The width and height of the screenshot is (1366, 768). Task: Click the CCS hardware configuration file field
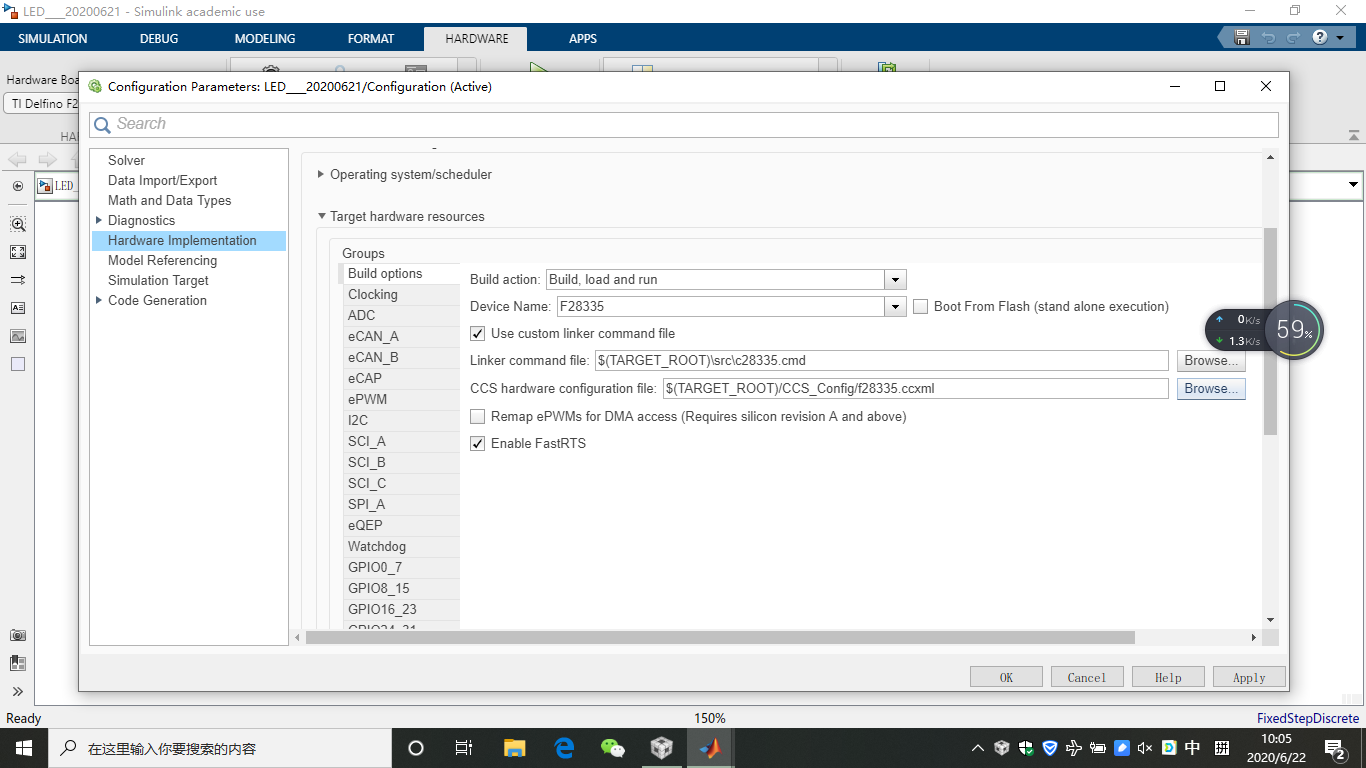(915, 388)
